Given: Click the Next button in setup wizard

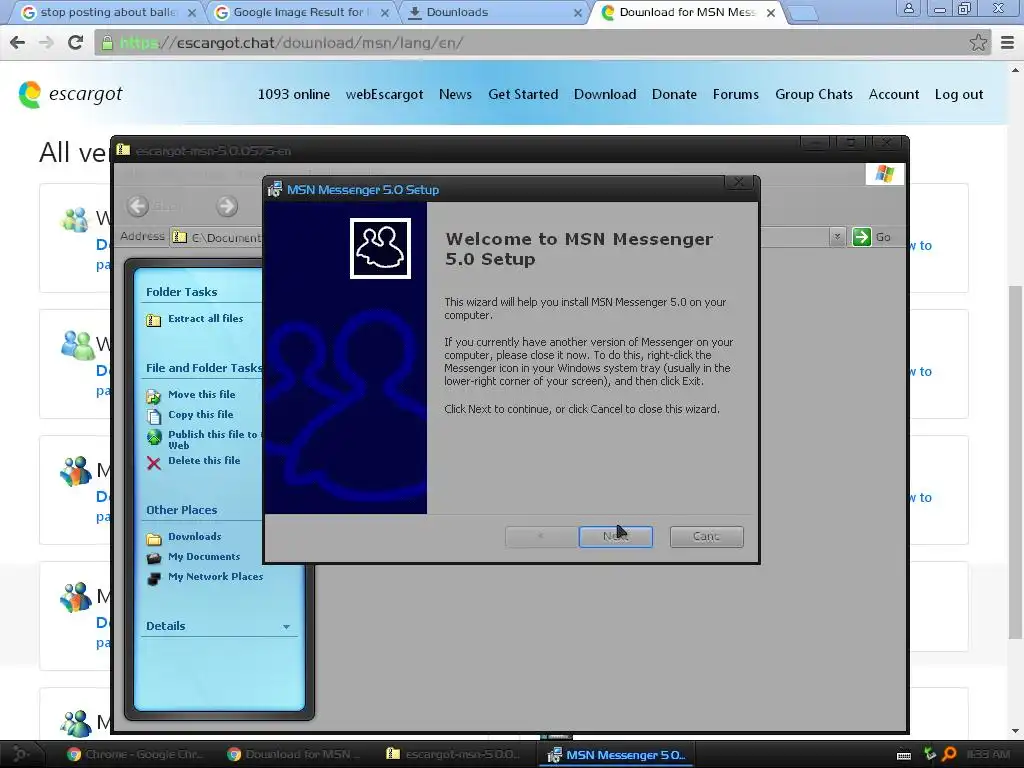Looking at the screenshot, I should 615,537.
